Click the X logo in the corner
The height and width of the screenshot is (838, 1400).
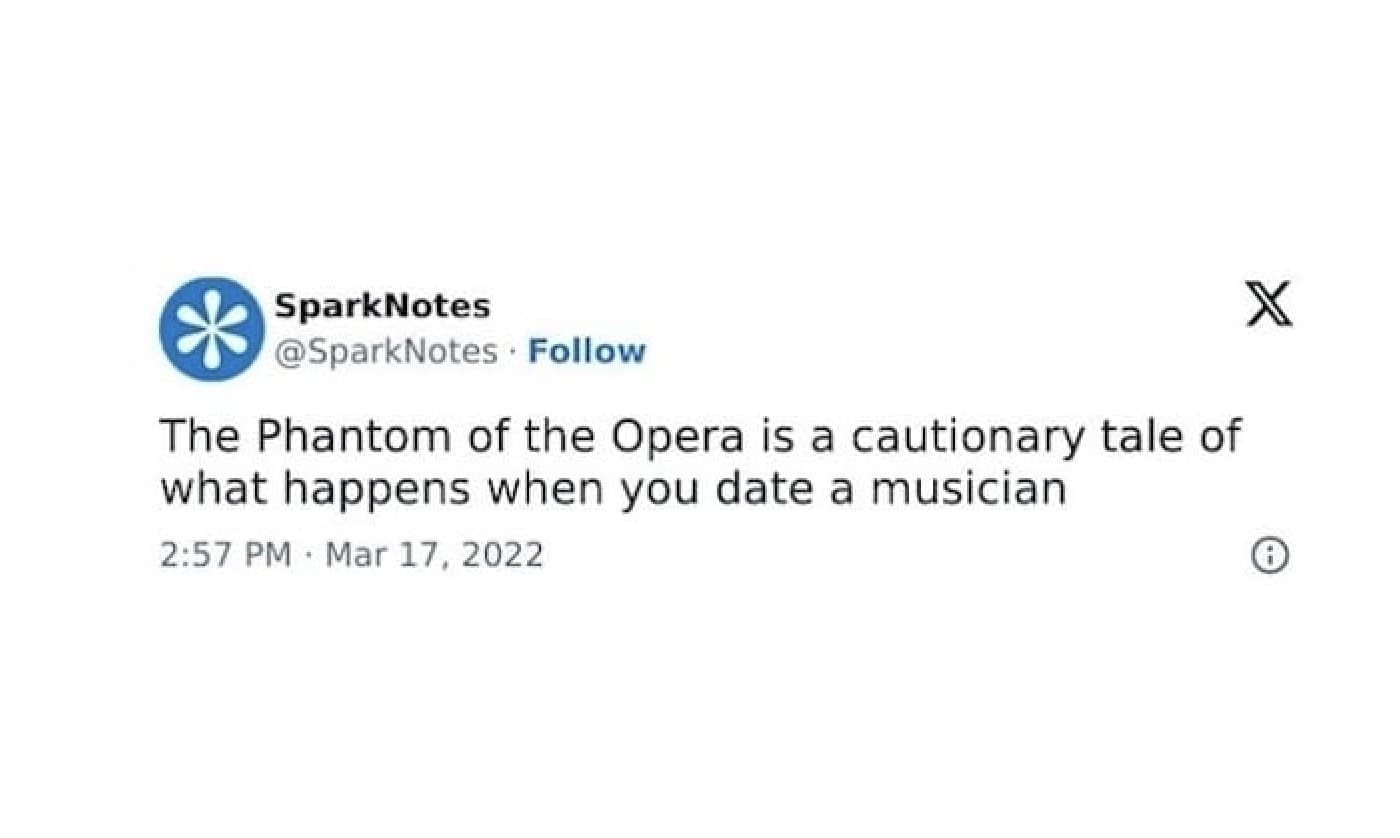point(1267,305)
